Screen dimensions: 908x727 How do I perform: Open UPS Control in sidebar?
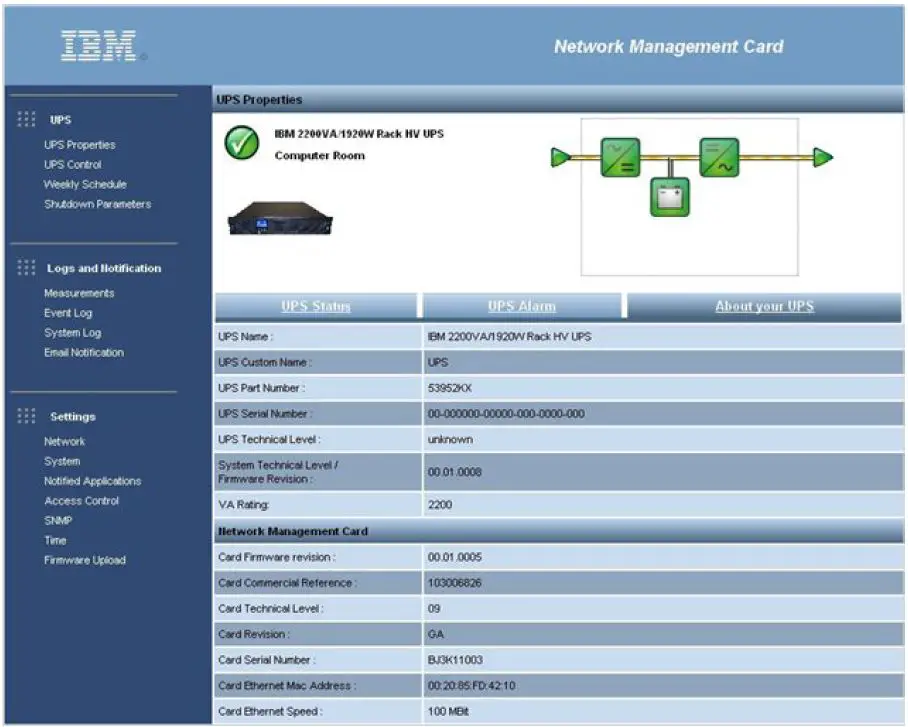click(72, 165)
